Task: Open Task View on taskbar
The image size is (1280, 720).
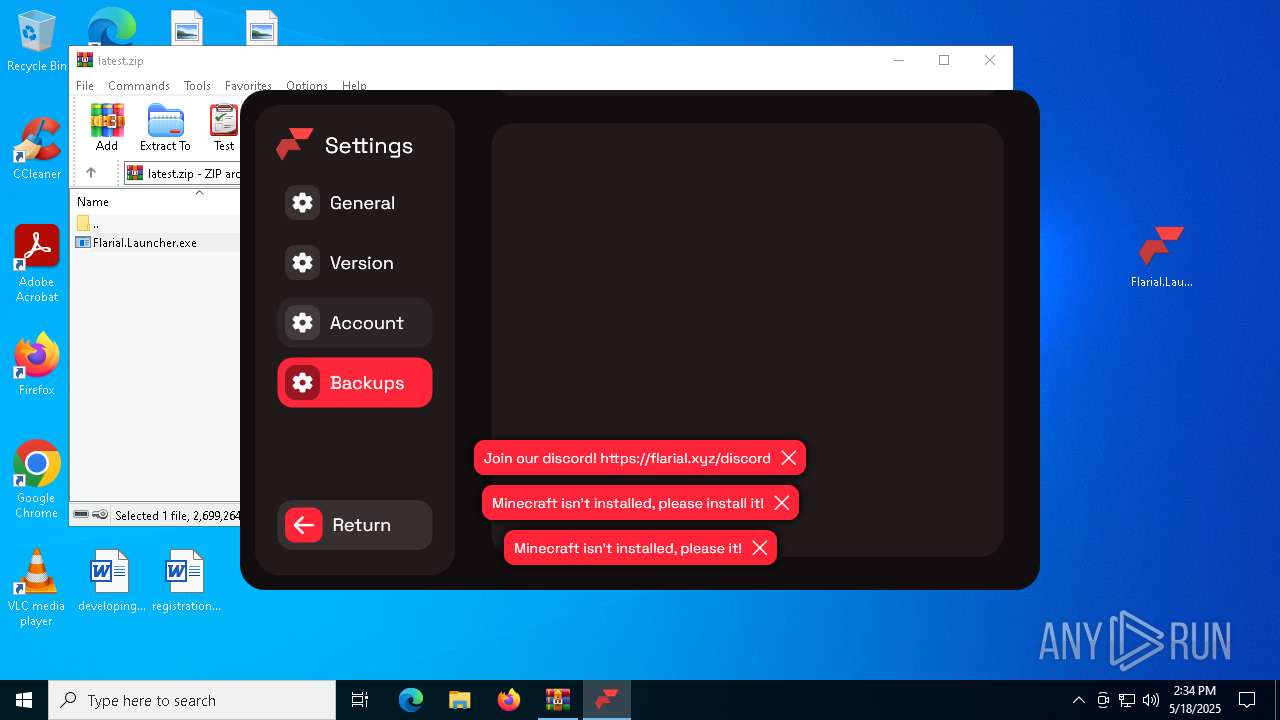Action: pyautogui.click(x=360, y=700)
